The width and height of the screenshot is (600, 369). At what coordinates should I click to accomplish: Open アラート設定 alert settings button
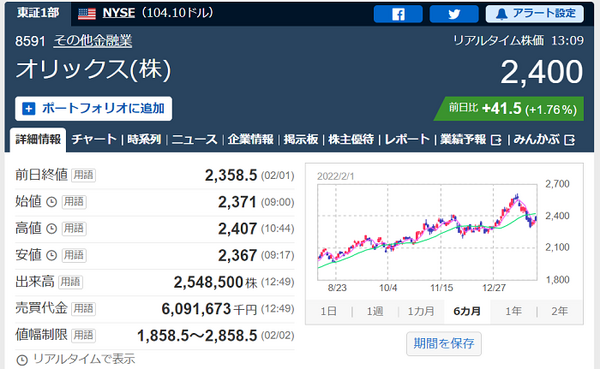pyautogui.click(x=535, y=14)
